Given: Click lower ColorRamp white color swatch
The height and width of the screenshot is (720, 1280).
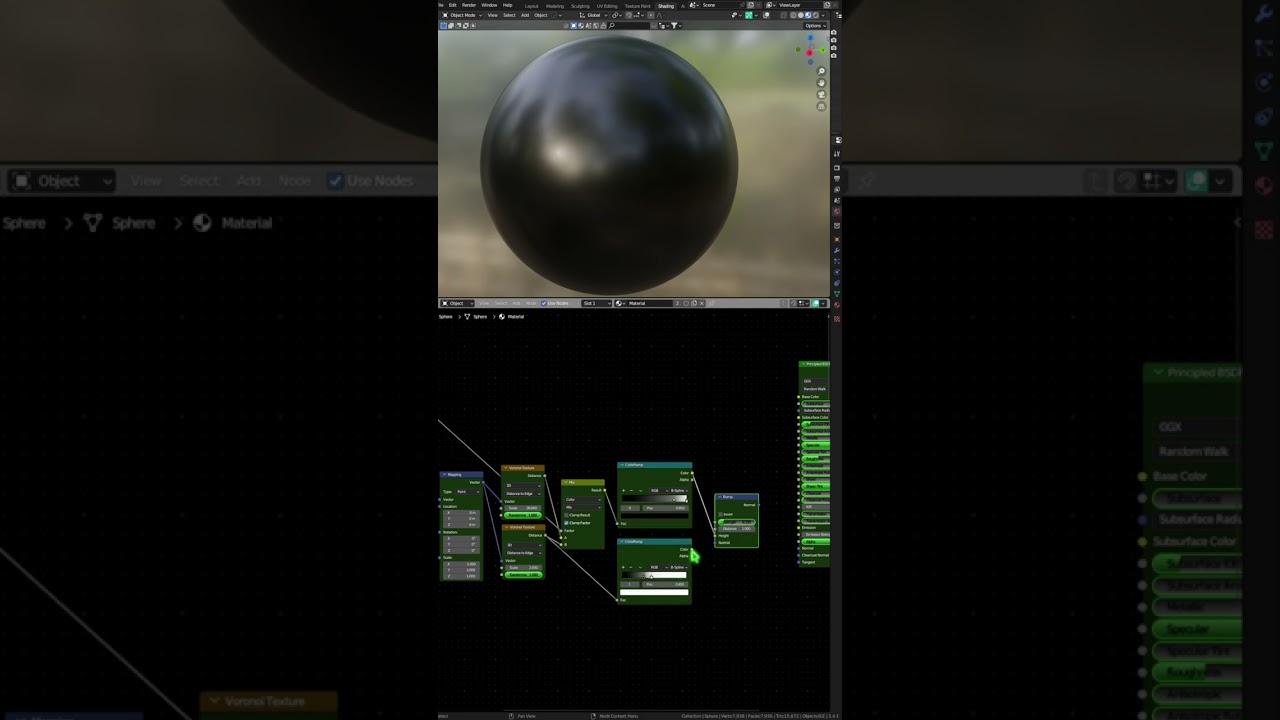Looking at the screenshot, I should (x=654, y=592).
